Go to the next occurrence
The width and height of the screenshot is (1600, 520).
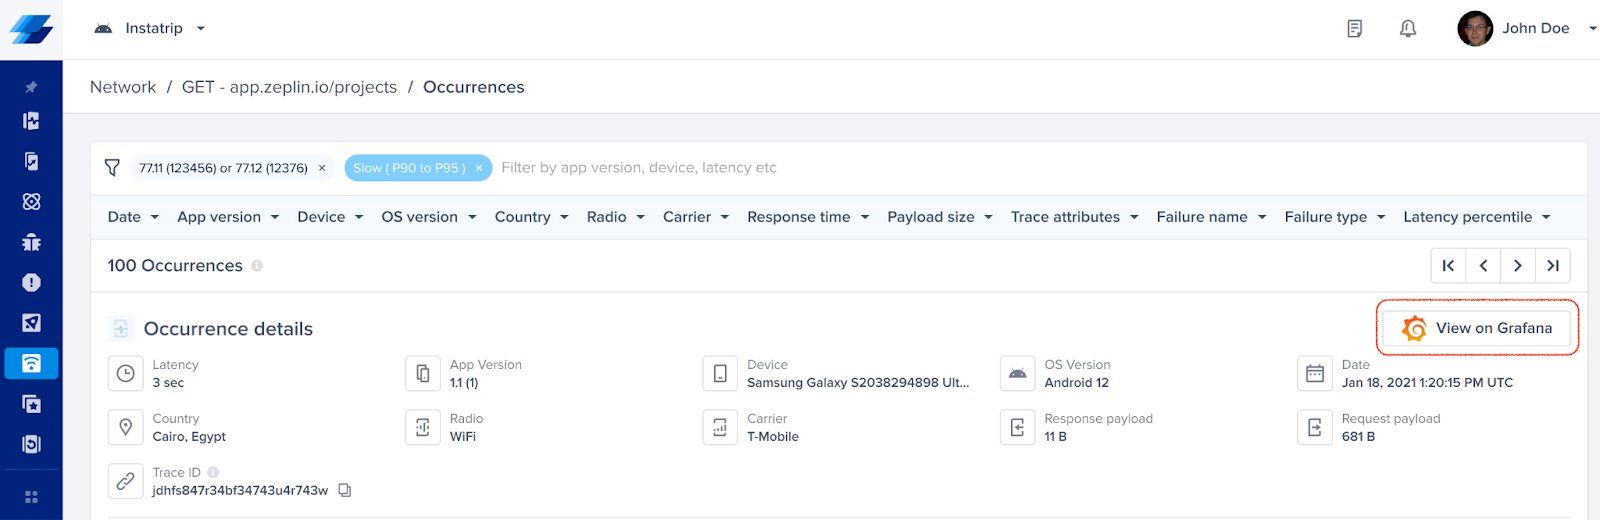coord(1518,266)
